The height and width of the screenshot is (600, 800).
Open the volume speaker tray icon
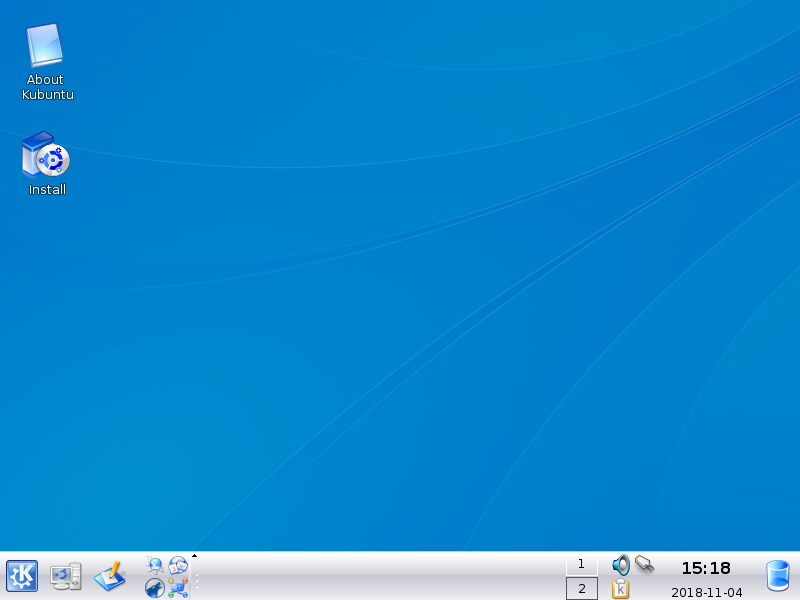[x=621, y=565]
